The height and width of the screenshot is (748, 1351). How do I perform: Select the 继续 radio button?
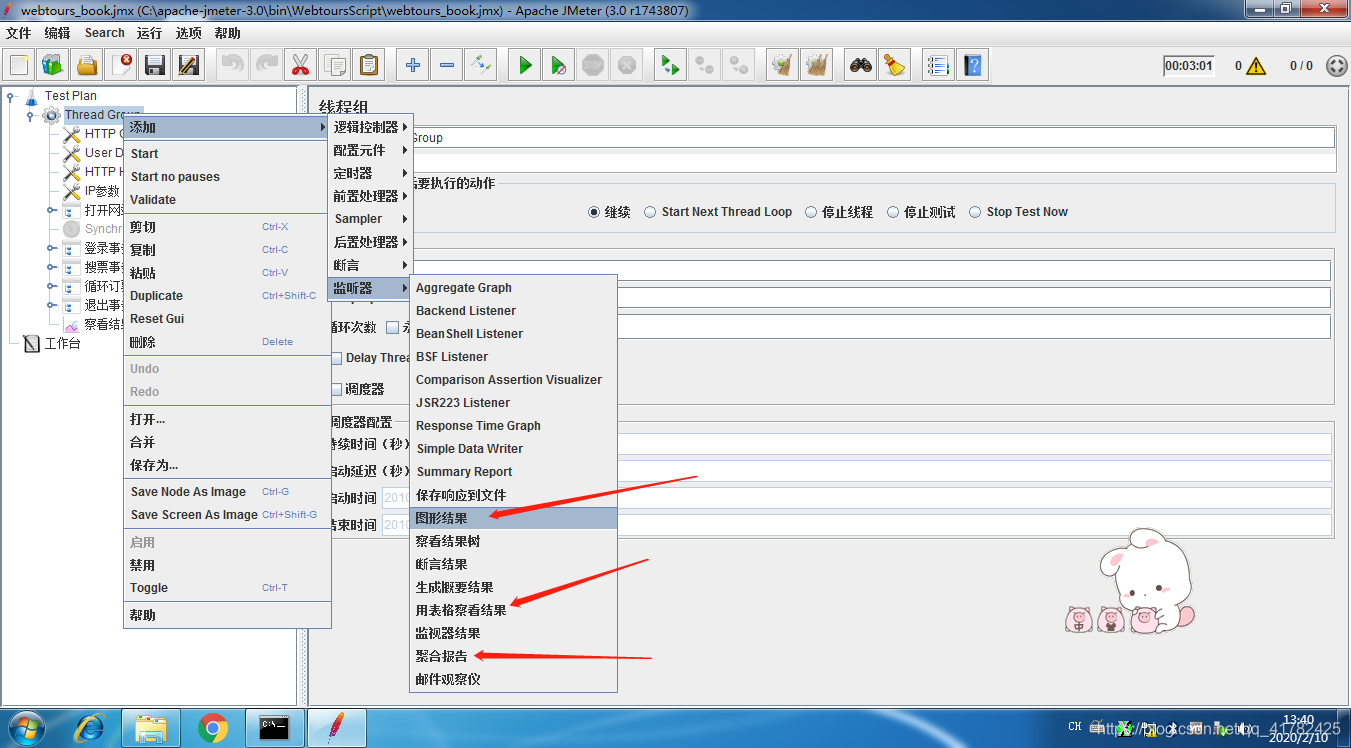(594, 212)
